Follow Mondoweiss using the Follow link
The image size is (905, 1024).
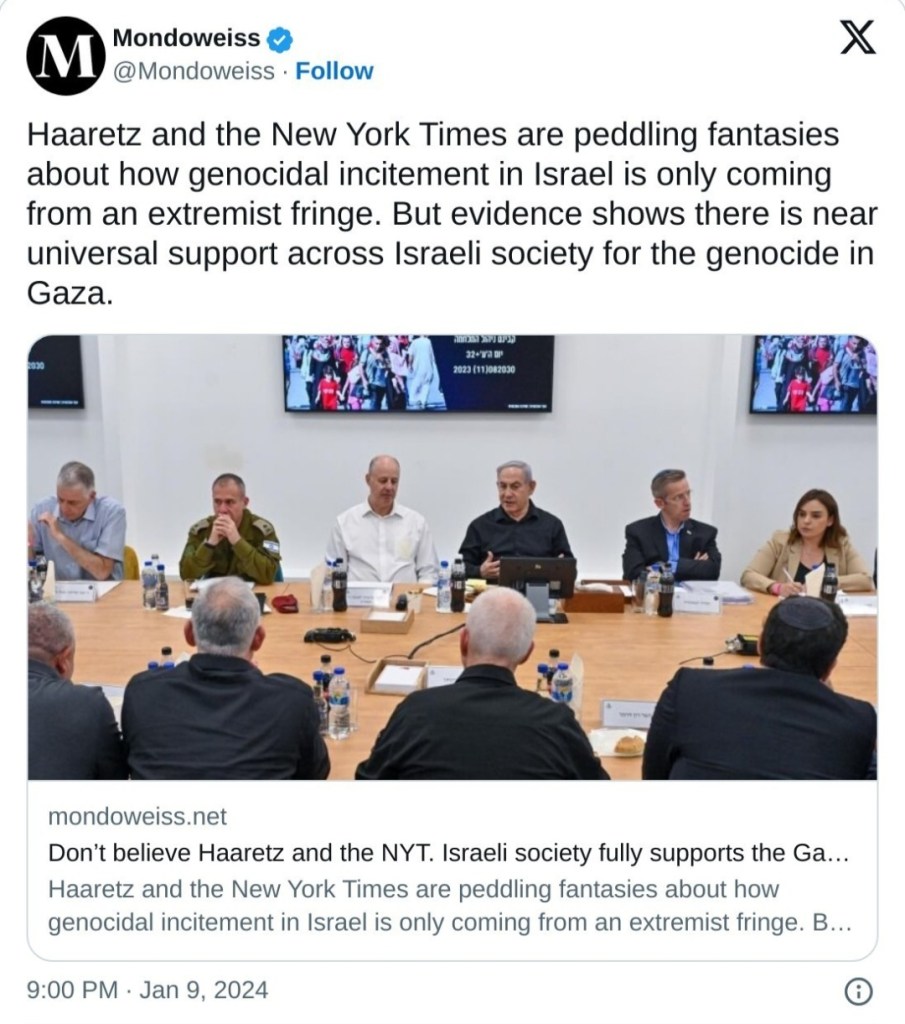point(334,71)
